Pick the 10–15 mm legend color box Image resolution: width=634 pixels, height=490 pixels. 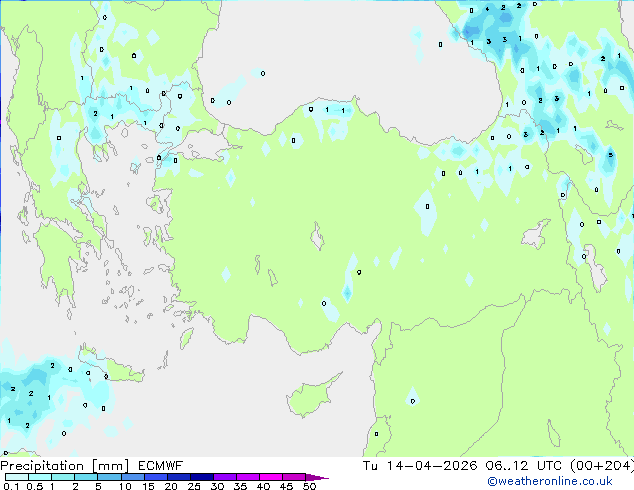(x=132, y=477)
